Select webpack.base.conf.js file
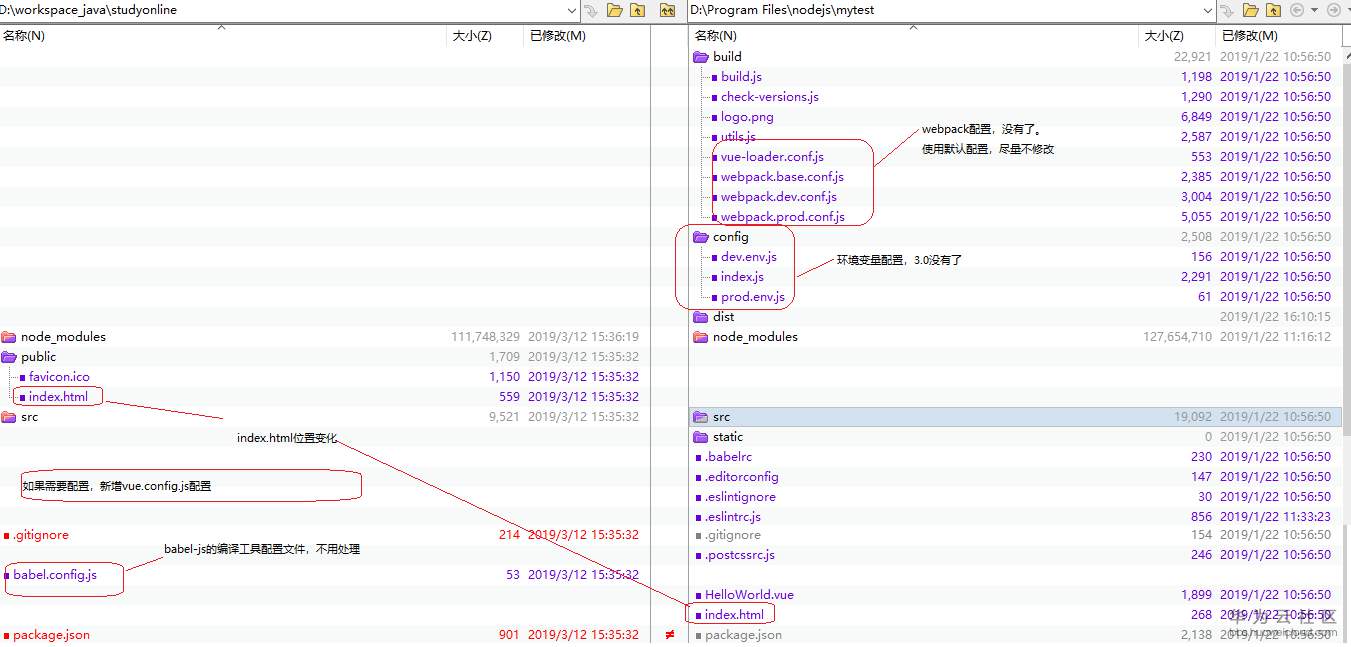Screen dimensions: 1351x647 tap(782, 177)
